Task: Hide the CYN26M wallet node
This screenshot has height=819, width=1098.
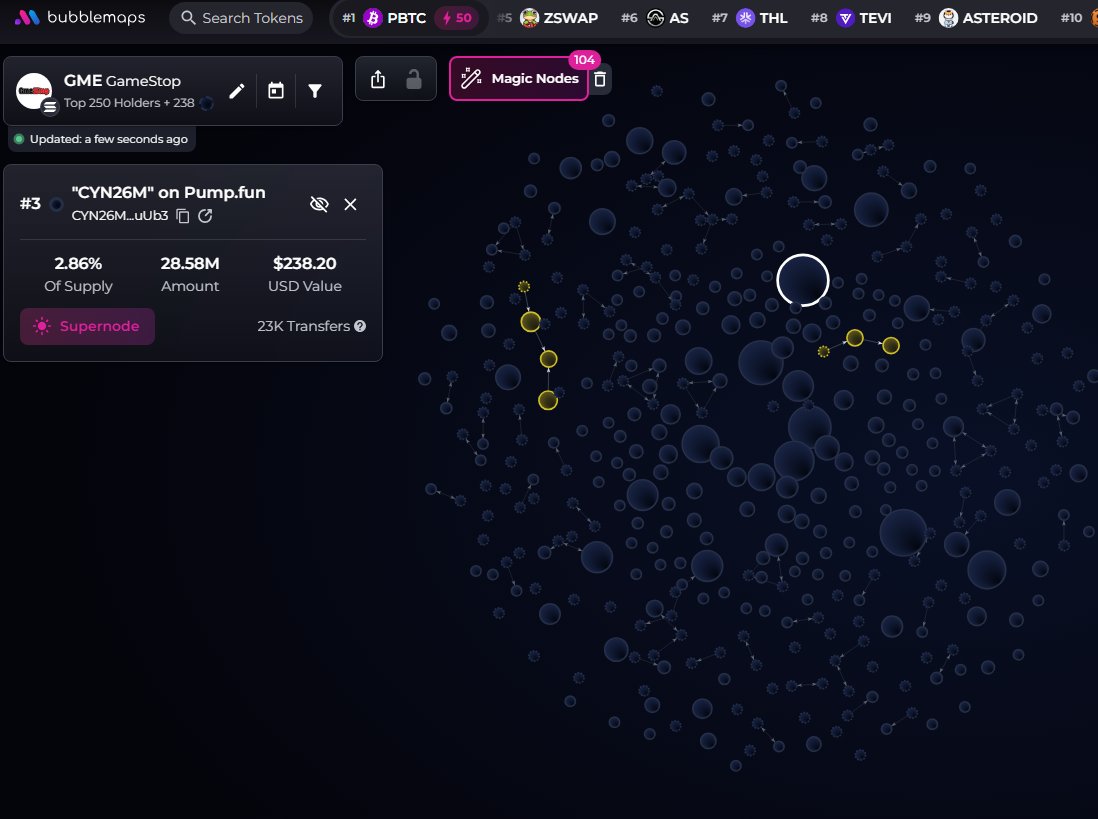Action: pos(319,204)
